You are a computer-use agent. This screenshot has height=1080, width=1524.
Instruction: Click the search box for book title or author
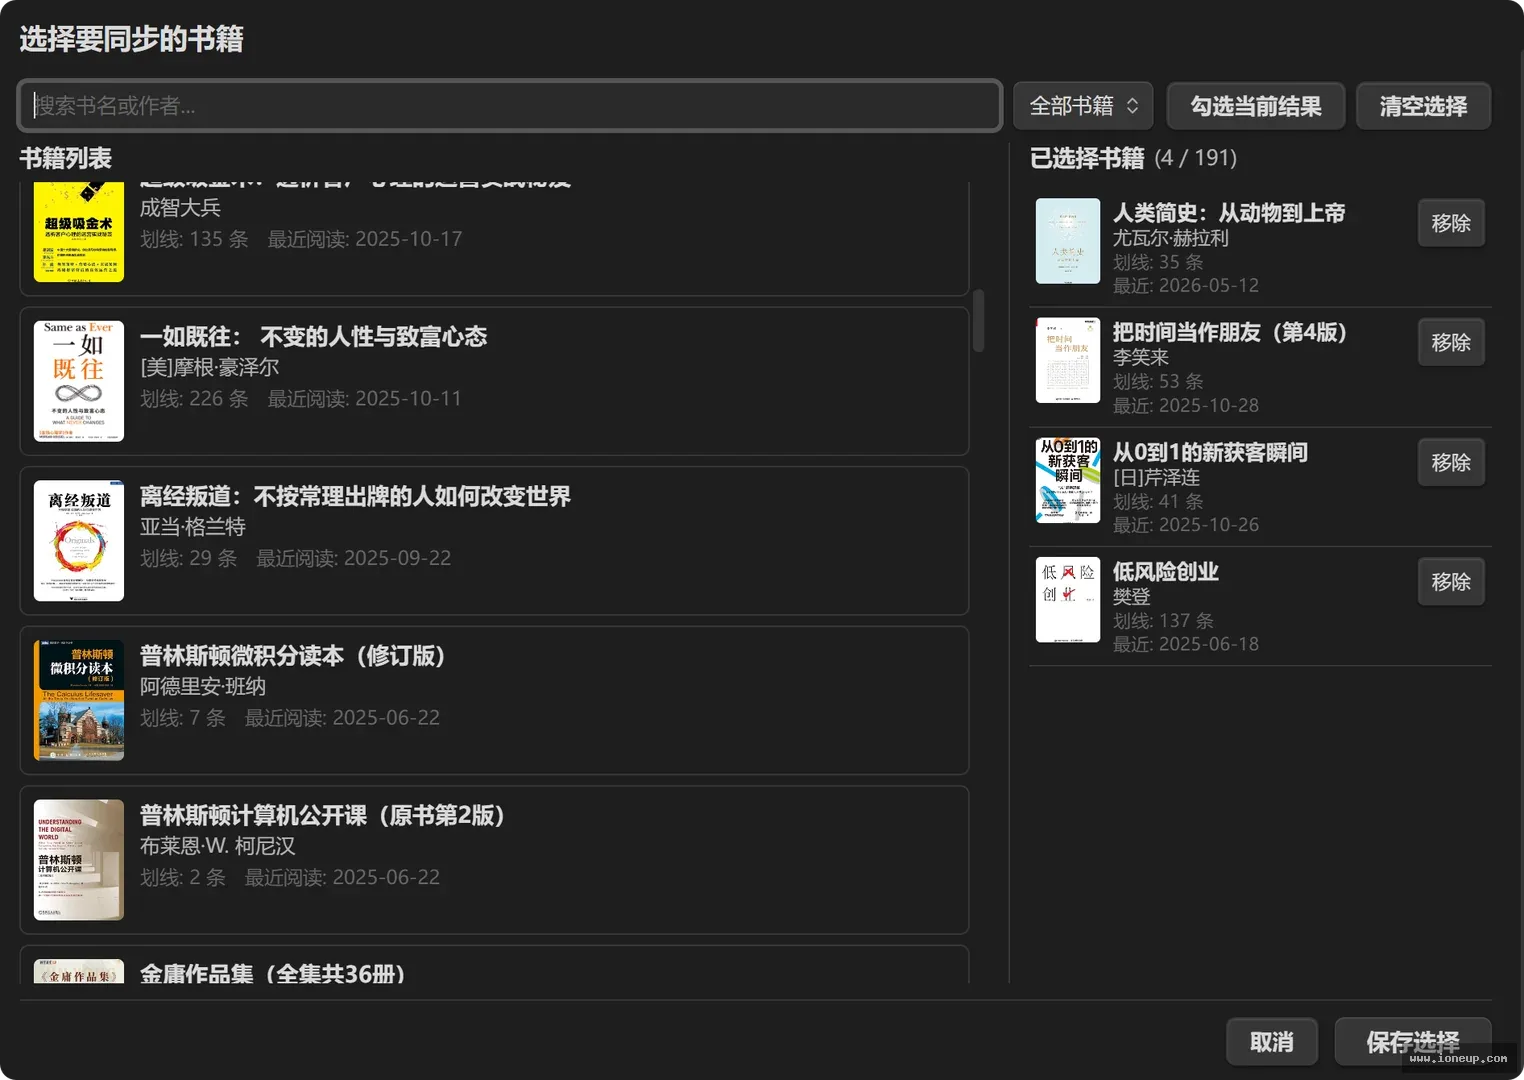click(510, 105)
